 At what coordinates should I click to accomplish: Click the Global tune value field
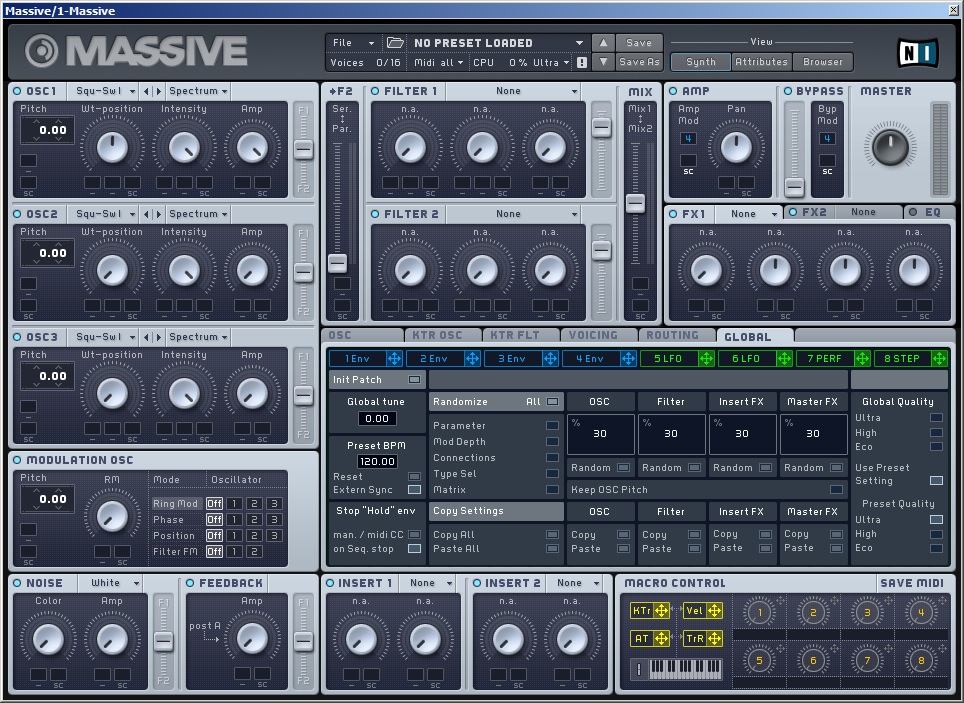point(377,418)
